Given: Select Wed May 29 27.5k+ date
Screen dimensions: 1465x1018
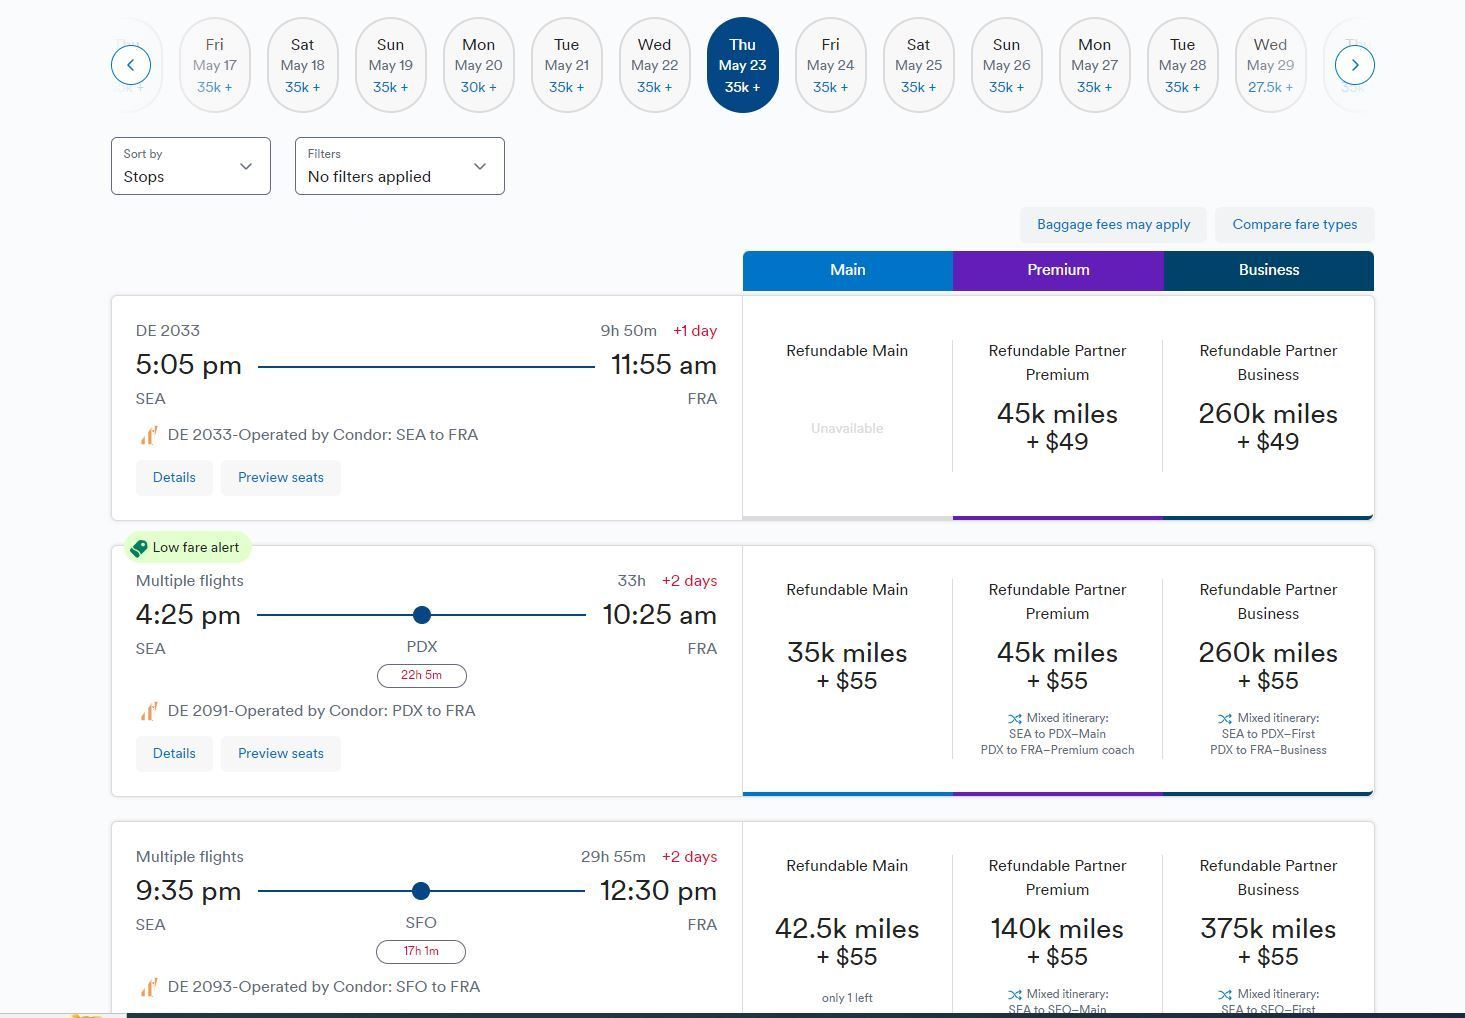Looking at the screenshot, I should pos(1270,65).
